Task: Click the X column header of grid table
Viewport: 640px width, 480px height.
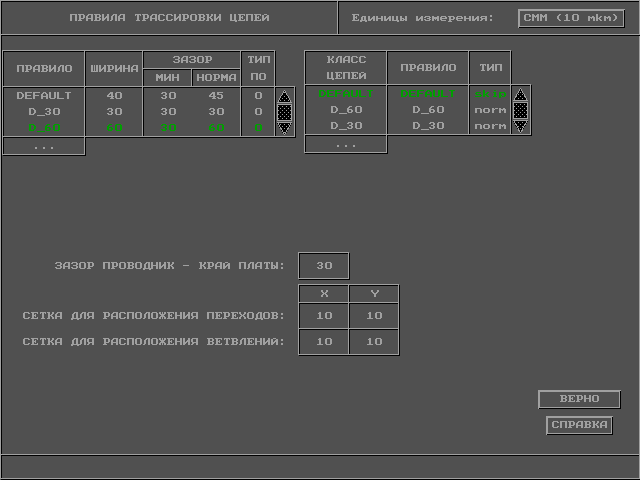Action: pos(324,293)
